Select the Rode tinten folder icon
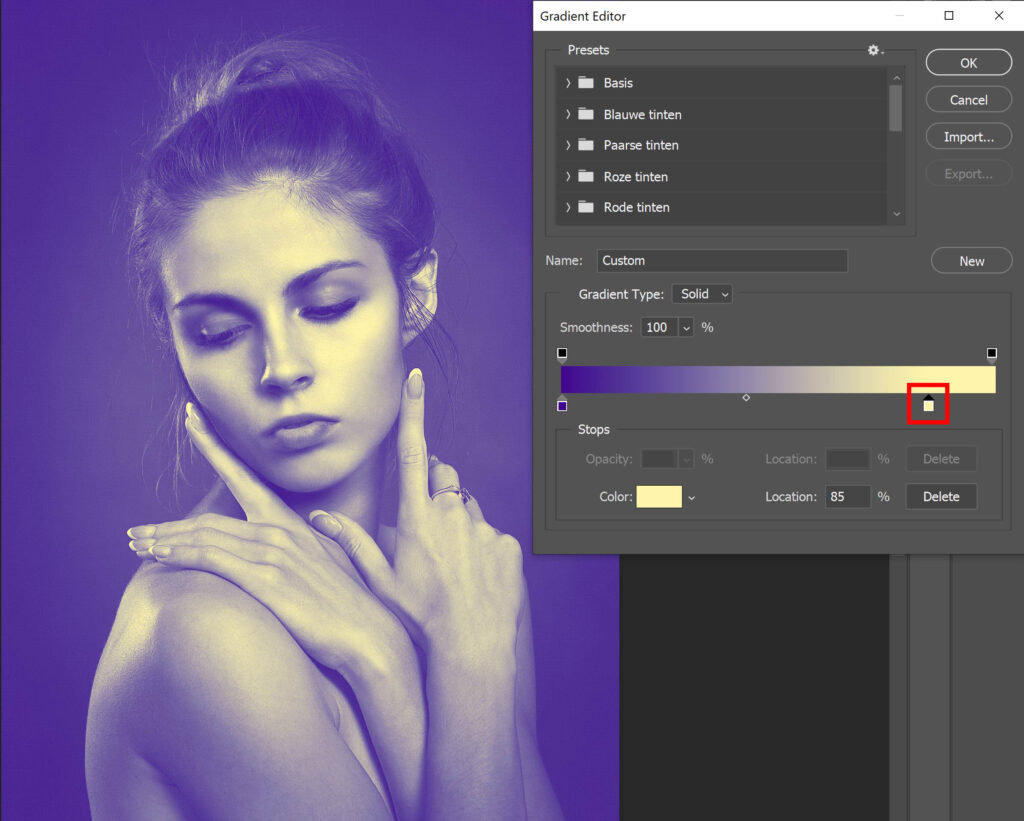The height and width of the screenshot is (821, 1024). click(586, 207)
